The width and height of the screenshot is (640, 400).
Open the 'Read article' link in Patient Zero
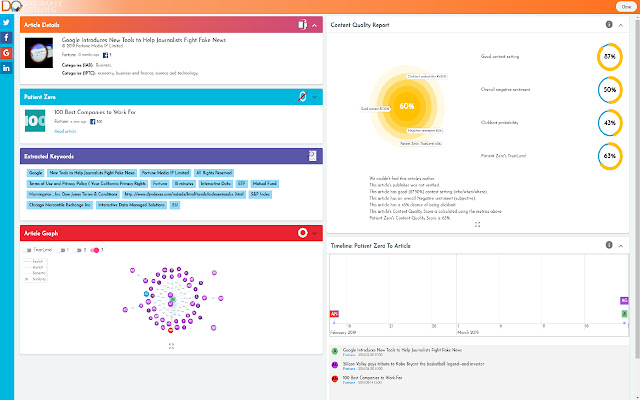pos(64,130)
